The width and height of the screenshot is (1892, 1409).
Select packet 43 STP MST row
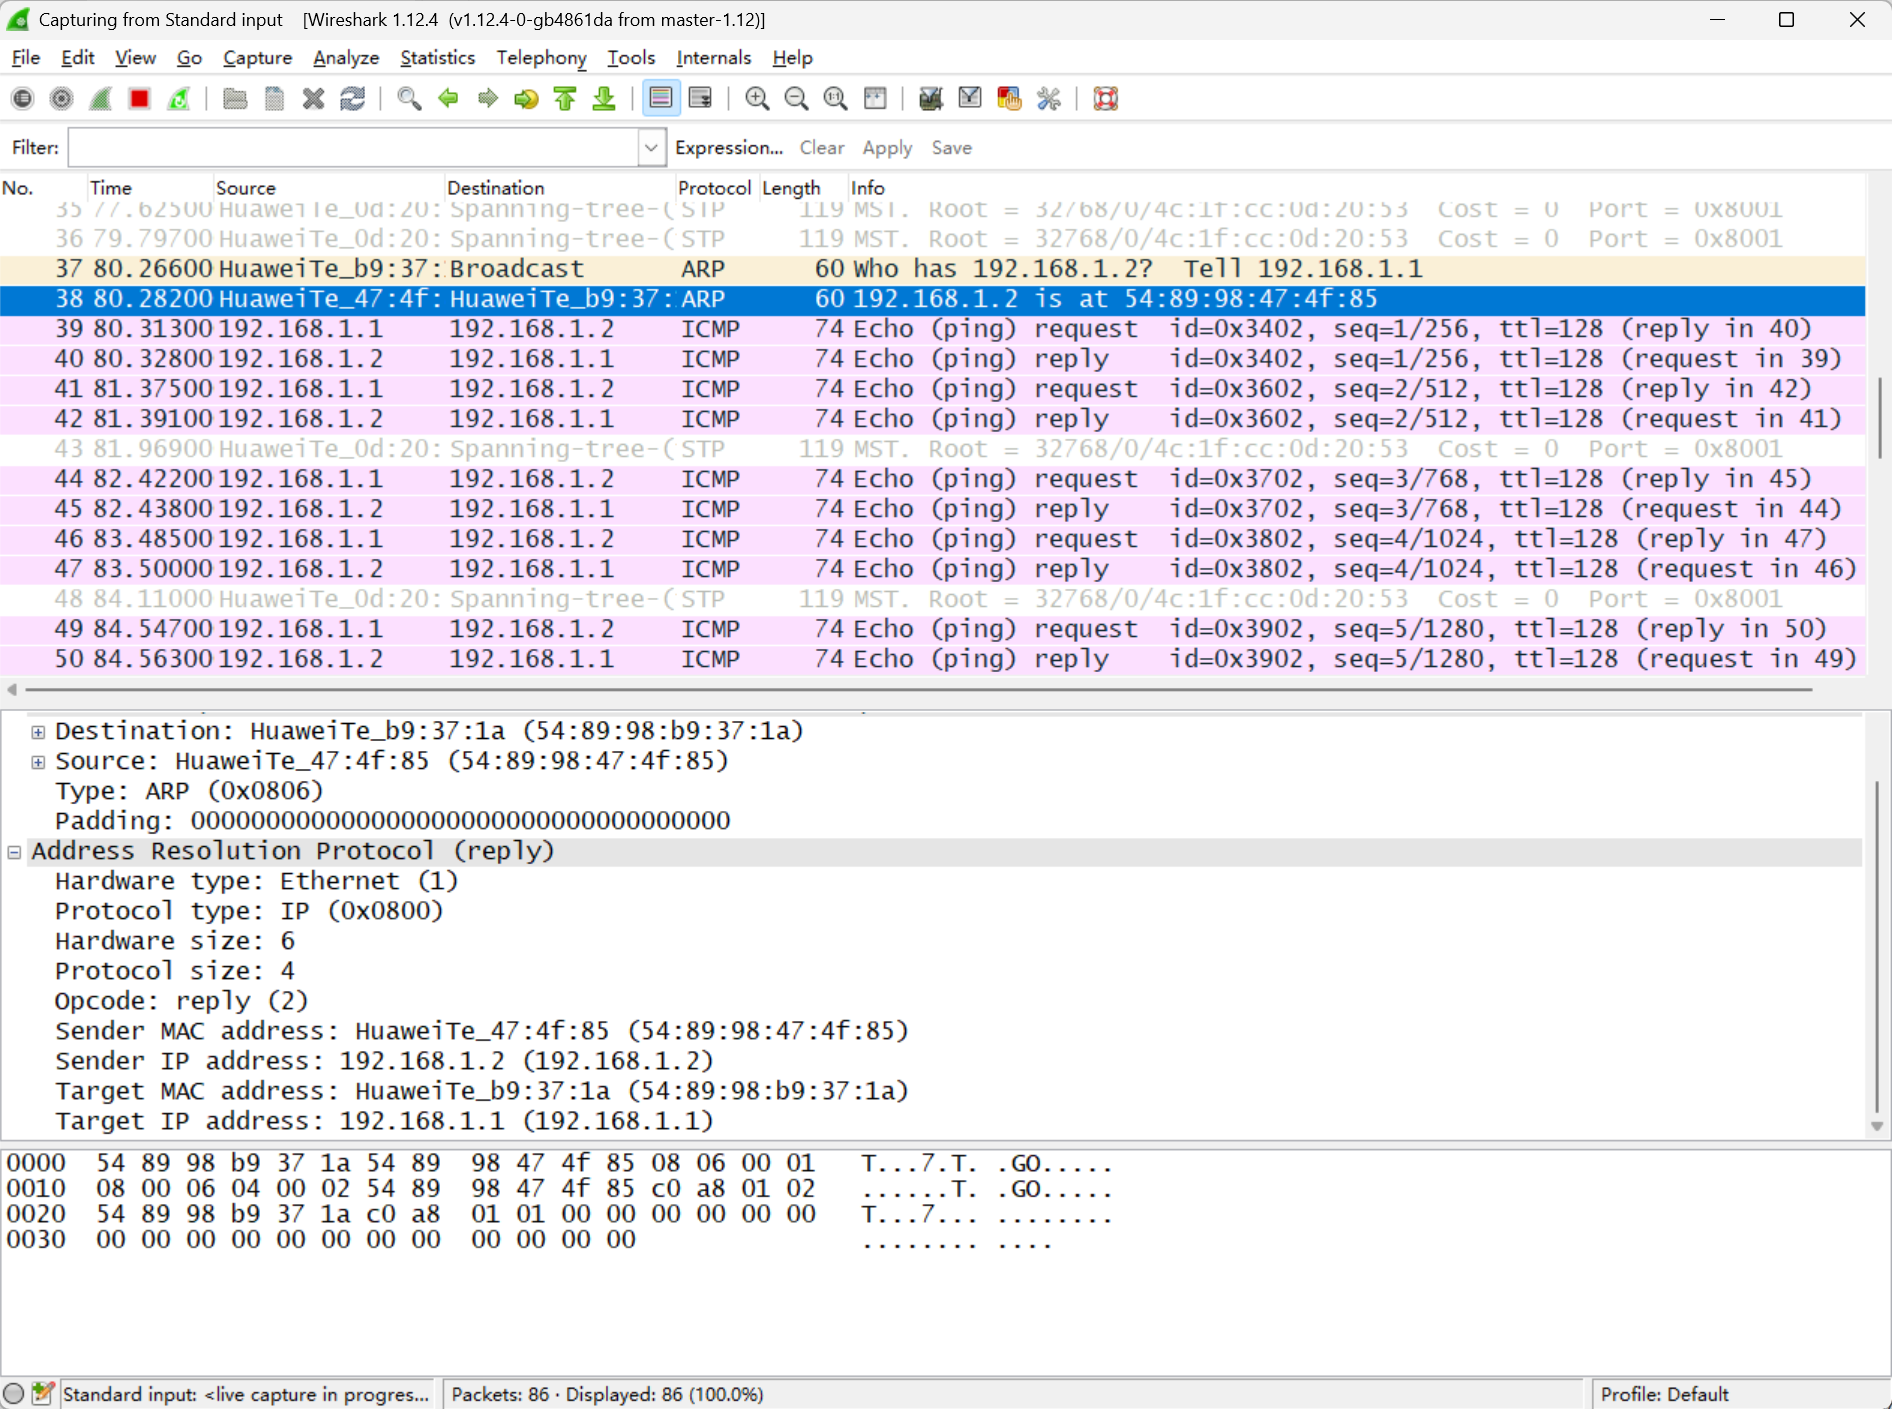[933, 449]
